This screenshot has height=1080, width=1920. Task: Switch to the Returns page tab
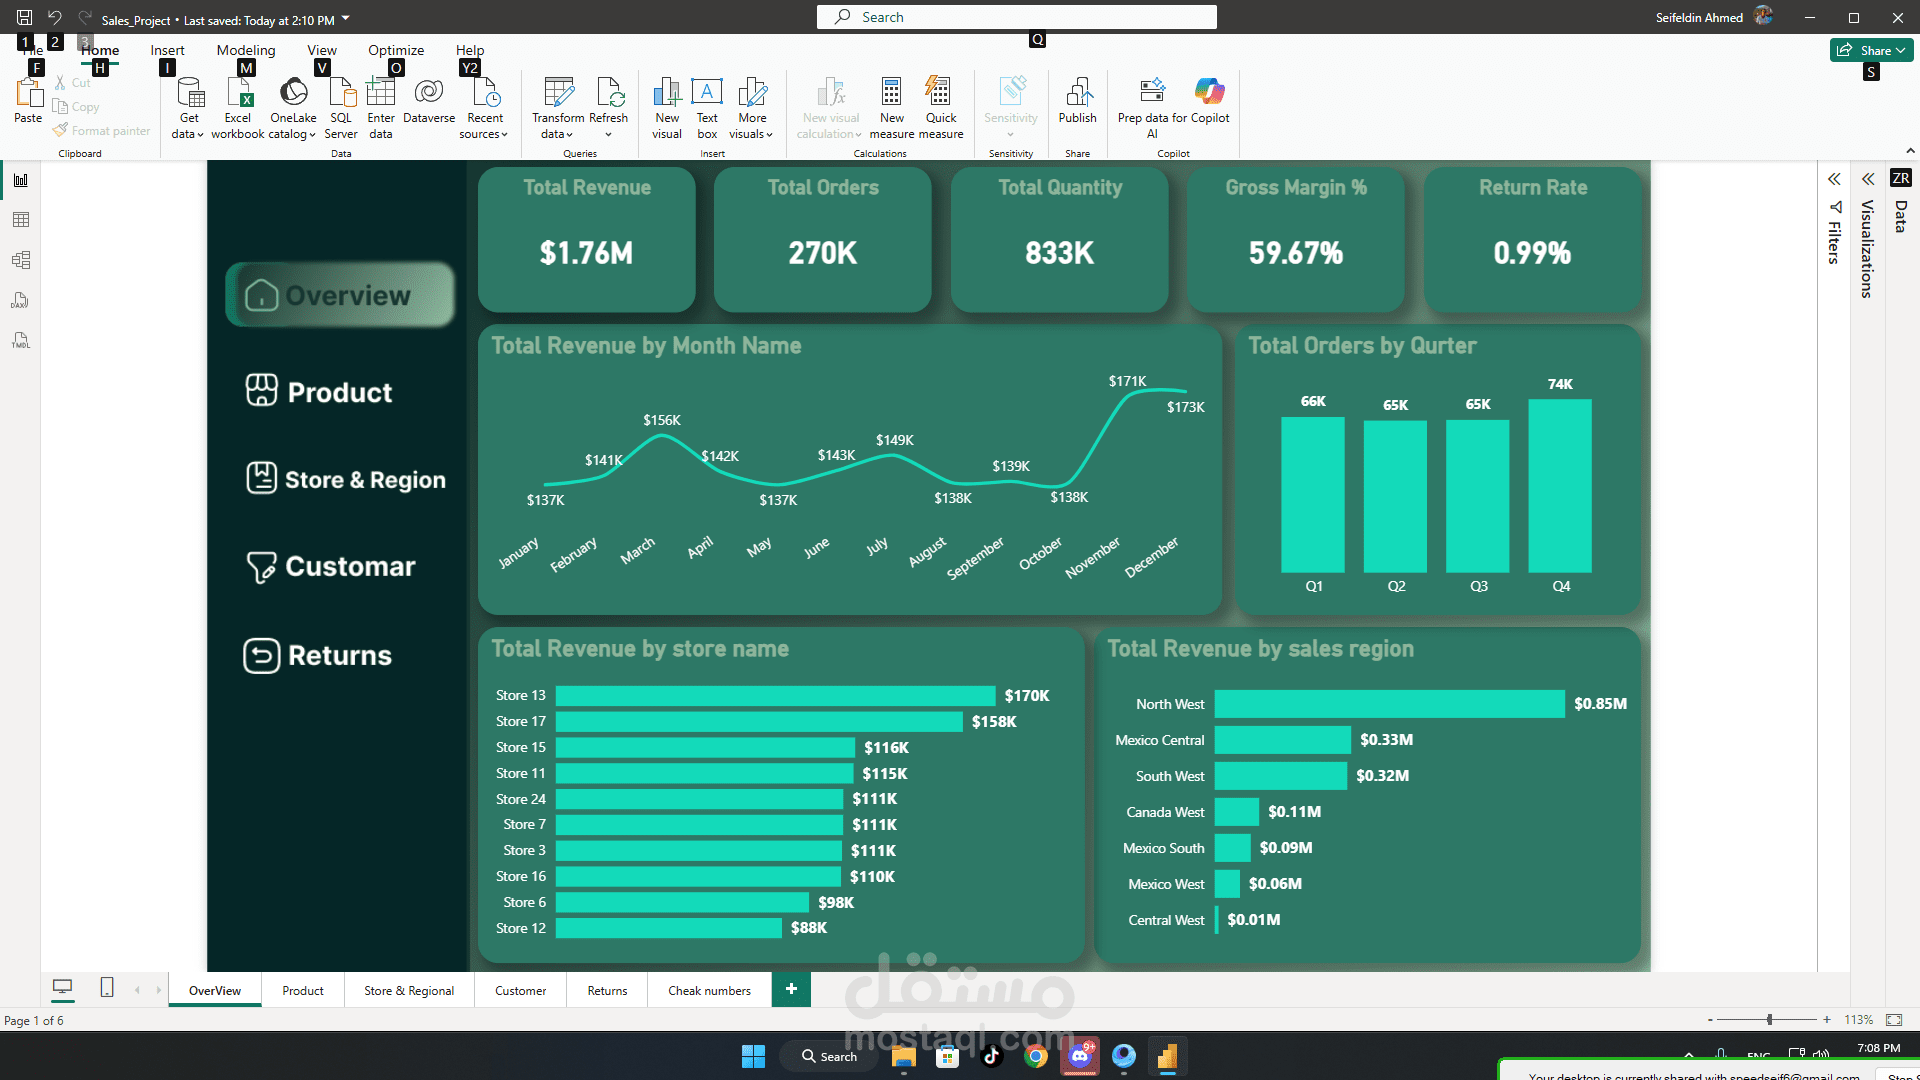coord(607,990)
